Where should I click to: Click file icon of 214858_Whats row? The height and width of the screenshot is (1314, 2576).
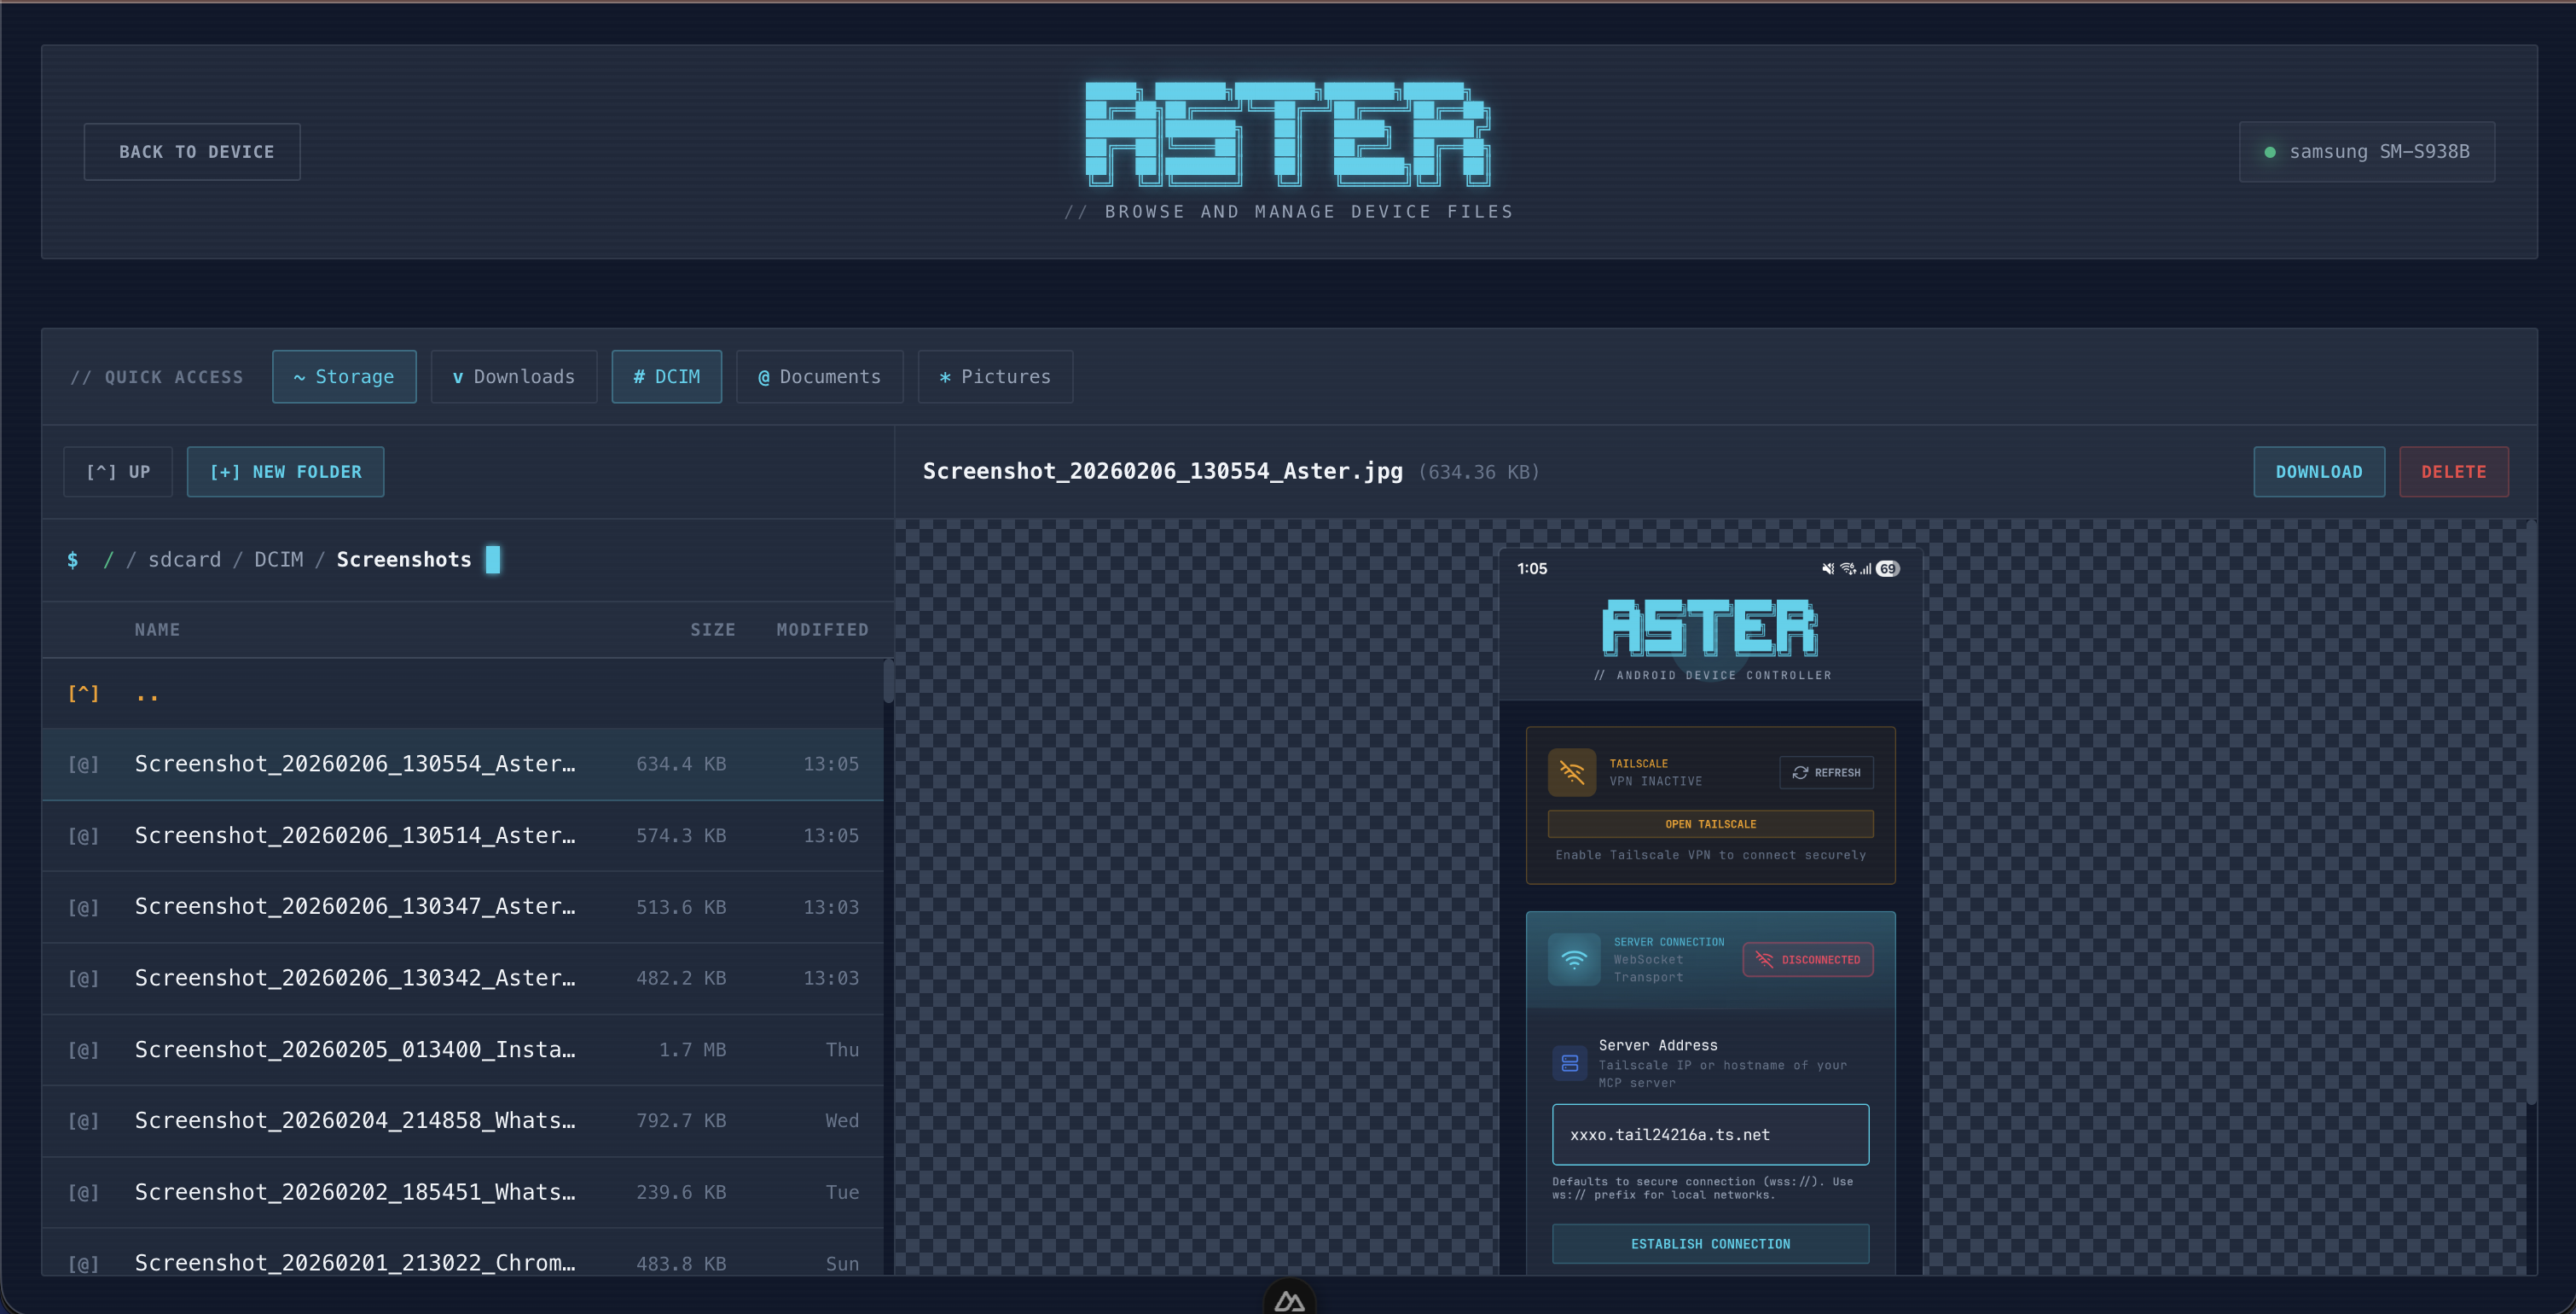tap(83, 1121)
